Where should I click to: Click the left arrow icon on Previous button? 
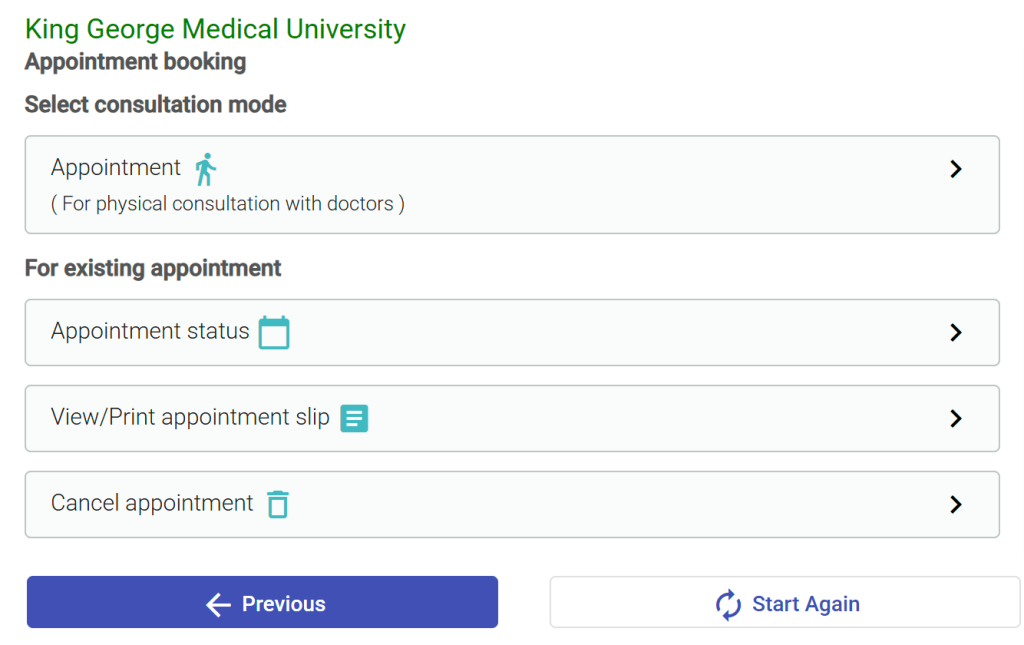tap(218, 604)
